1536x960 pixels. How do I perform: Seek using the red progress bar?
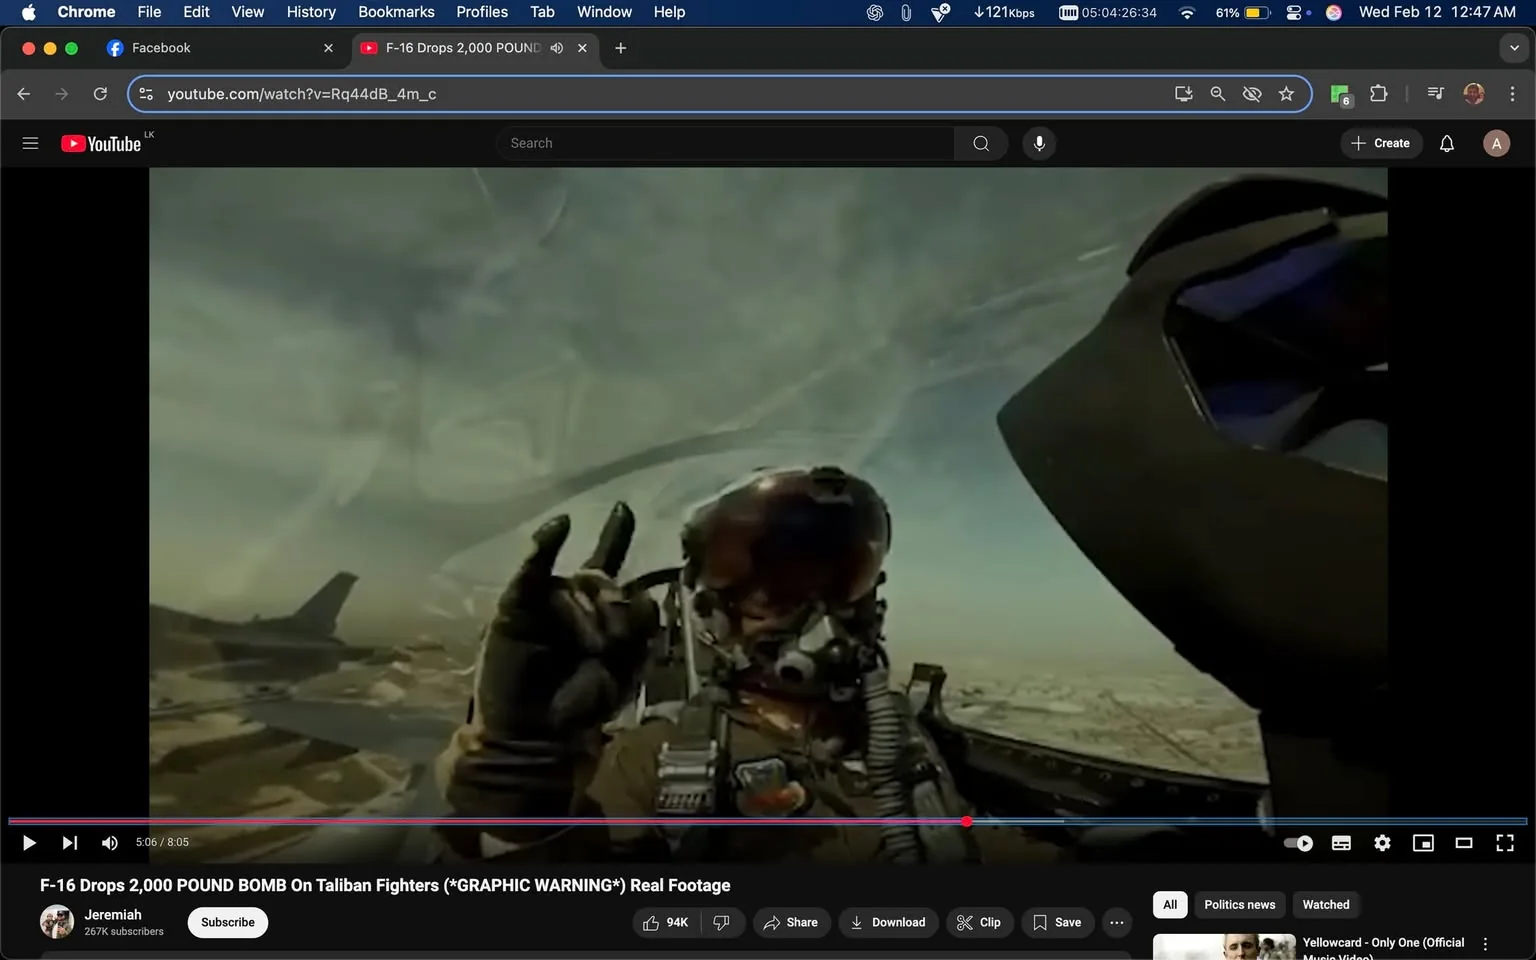(x=966, y=821)
